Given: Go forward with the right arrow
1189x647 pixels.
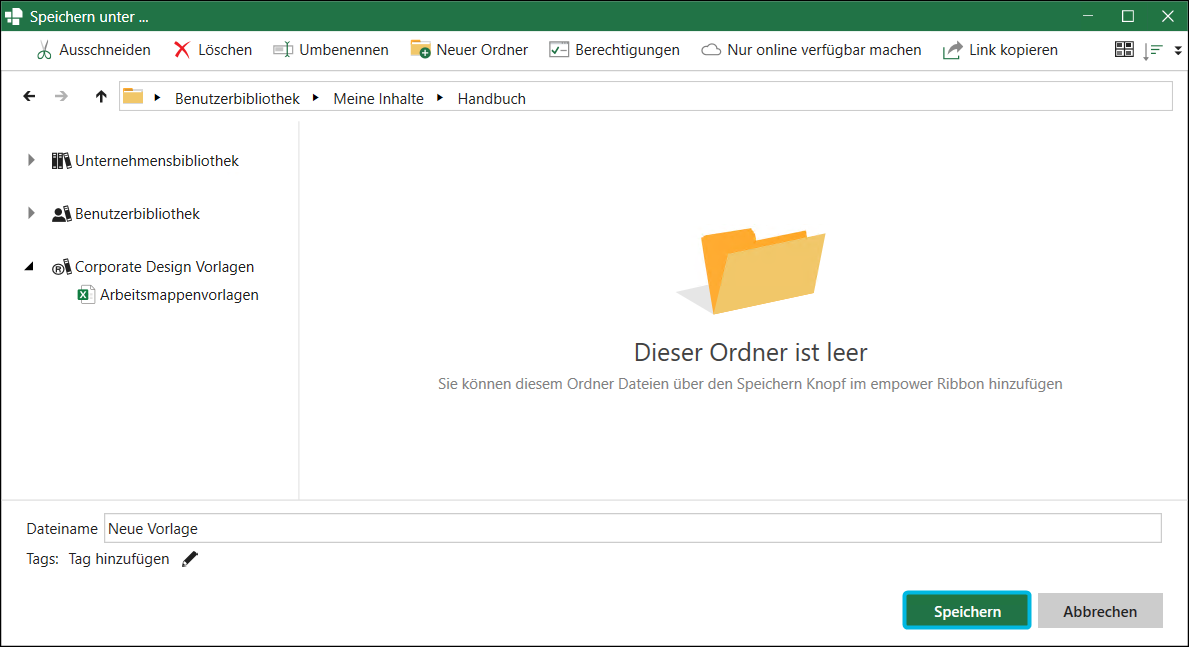Looking at the screenshot, I should [x=61, y=96].
